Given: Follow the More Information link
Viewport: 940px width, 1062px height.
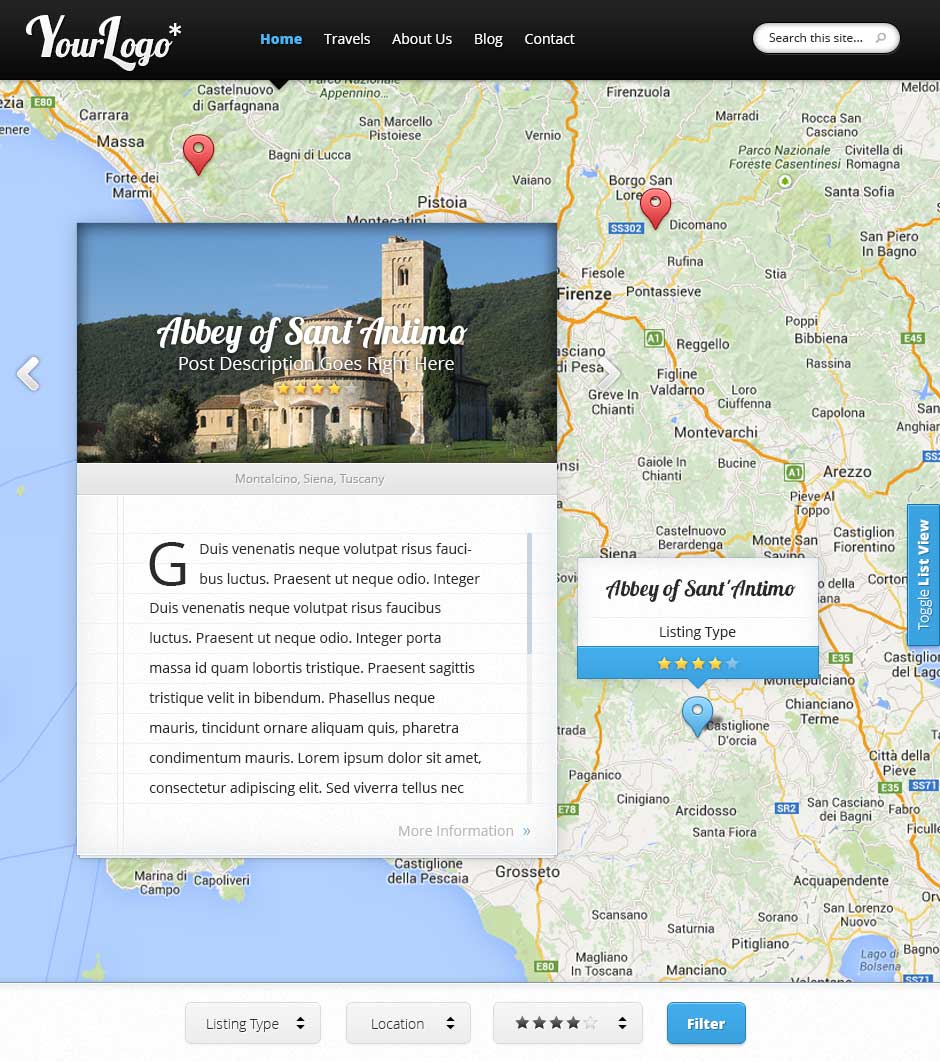Looking at the screenshot, I should pos(464,831).
